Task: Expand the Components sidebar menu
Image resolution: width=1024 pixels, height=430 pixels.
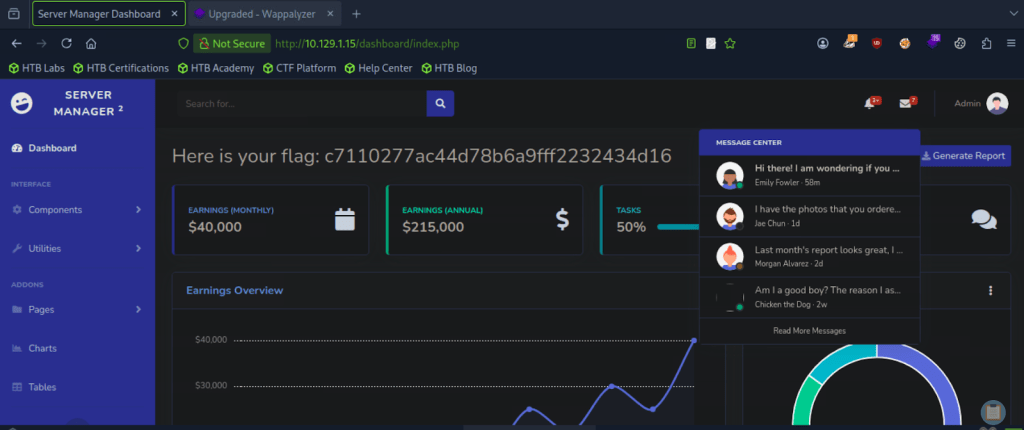Action: [76, 210]
